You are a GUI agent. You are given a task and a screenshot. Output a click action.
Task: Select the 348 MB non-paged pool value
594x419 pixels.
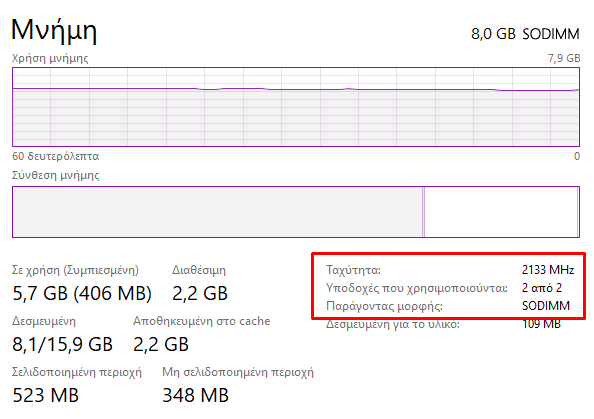click(x=195, y=395)
